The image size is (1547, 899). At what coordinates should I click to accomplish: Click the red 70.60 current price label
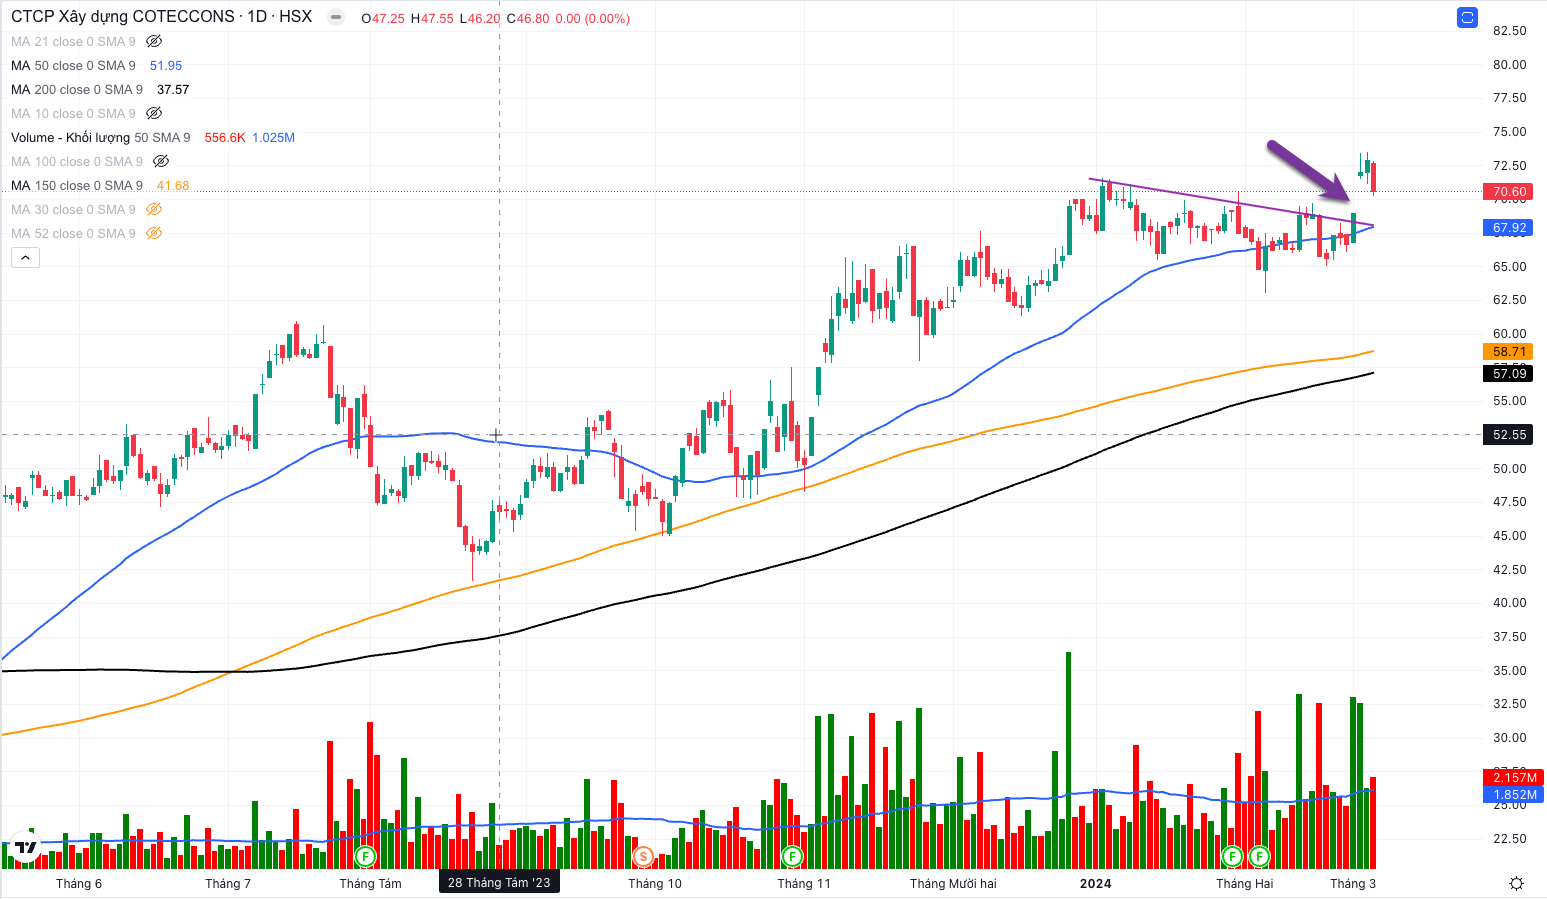coord(1509,192)
